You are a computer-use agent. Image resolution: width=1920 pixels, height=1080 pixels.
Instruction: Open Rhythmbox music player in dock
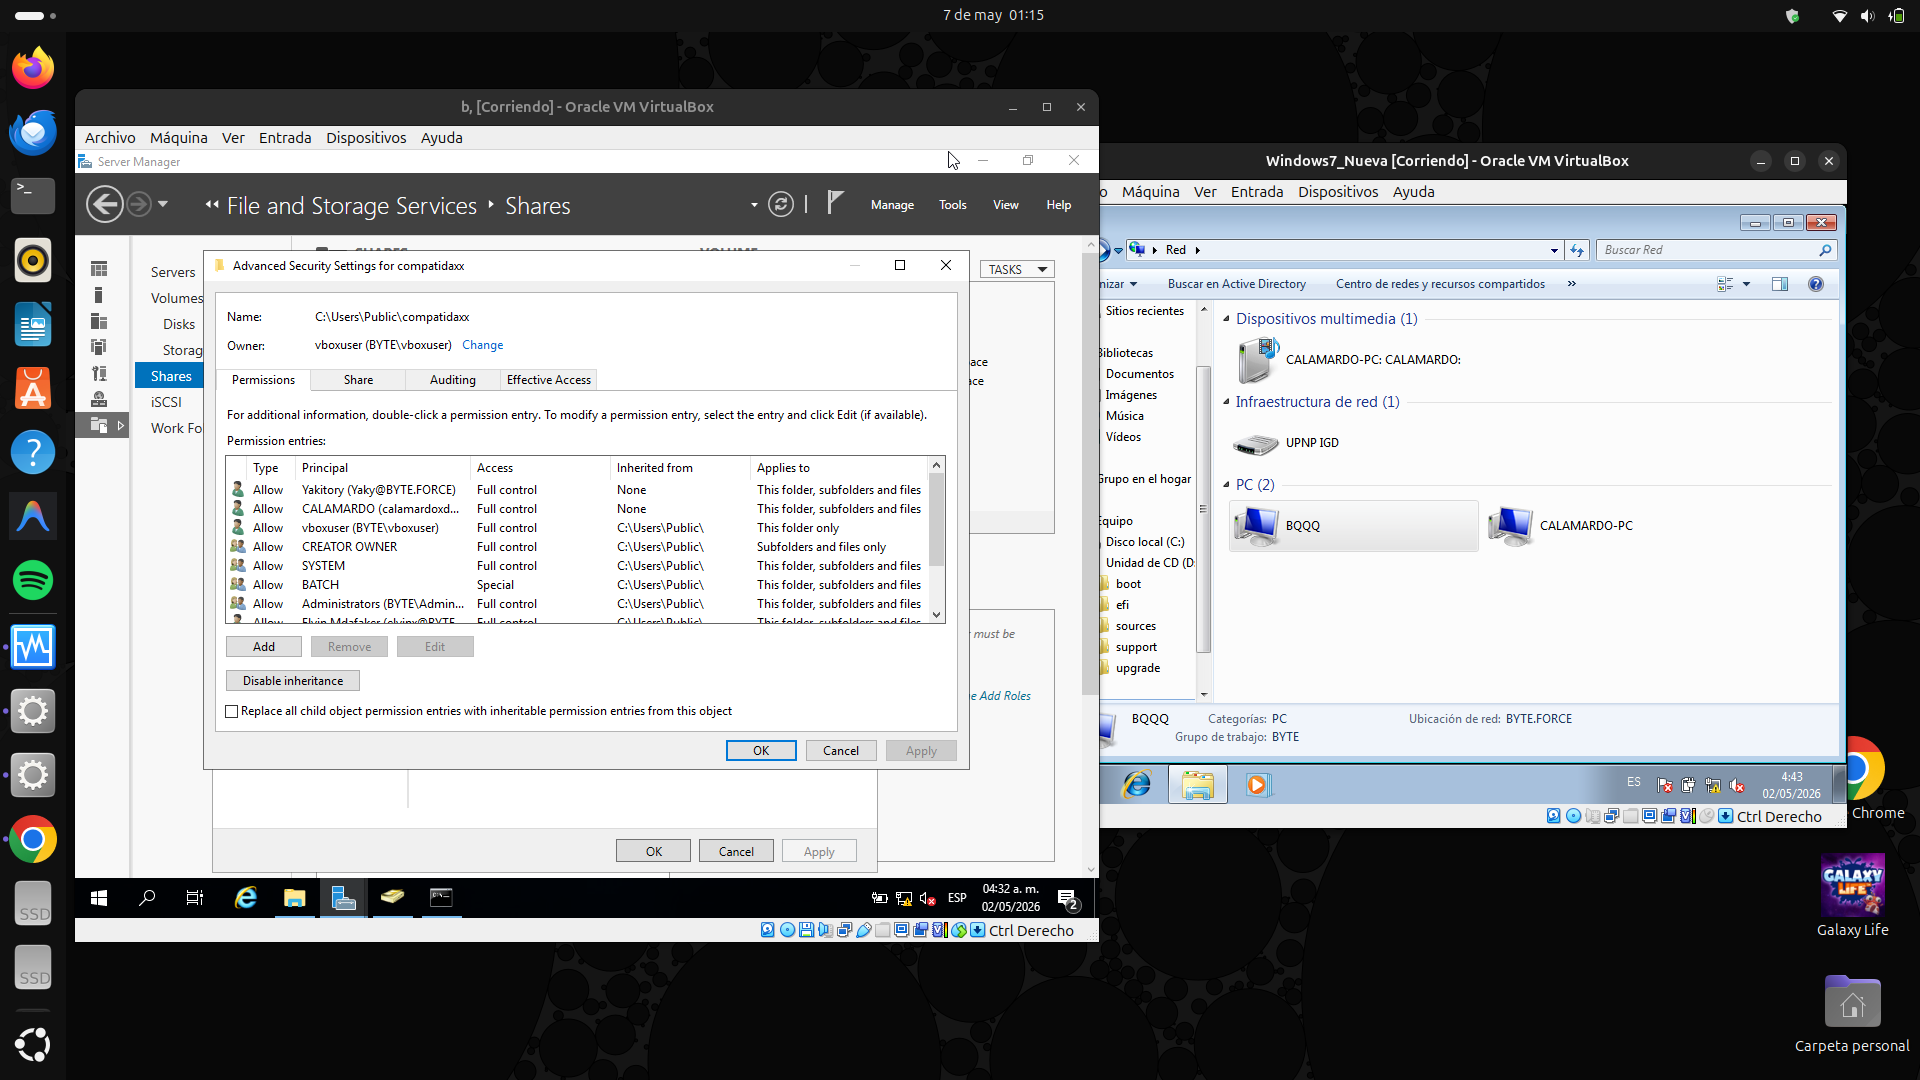(x=33, y=260)
